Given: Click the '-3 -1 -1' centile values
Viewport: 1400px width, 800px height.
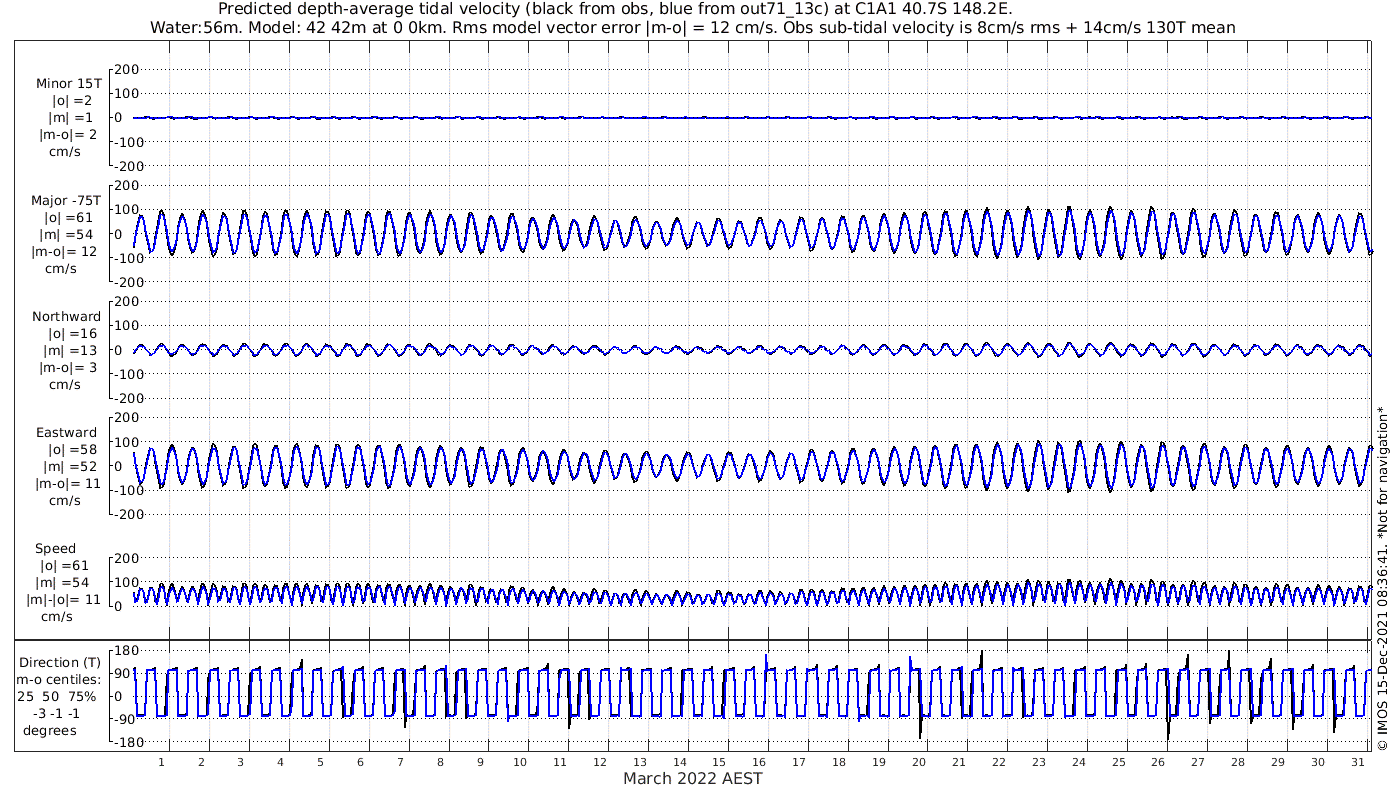Looking at the screenshot, I should click(x=57, y=714).
